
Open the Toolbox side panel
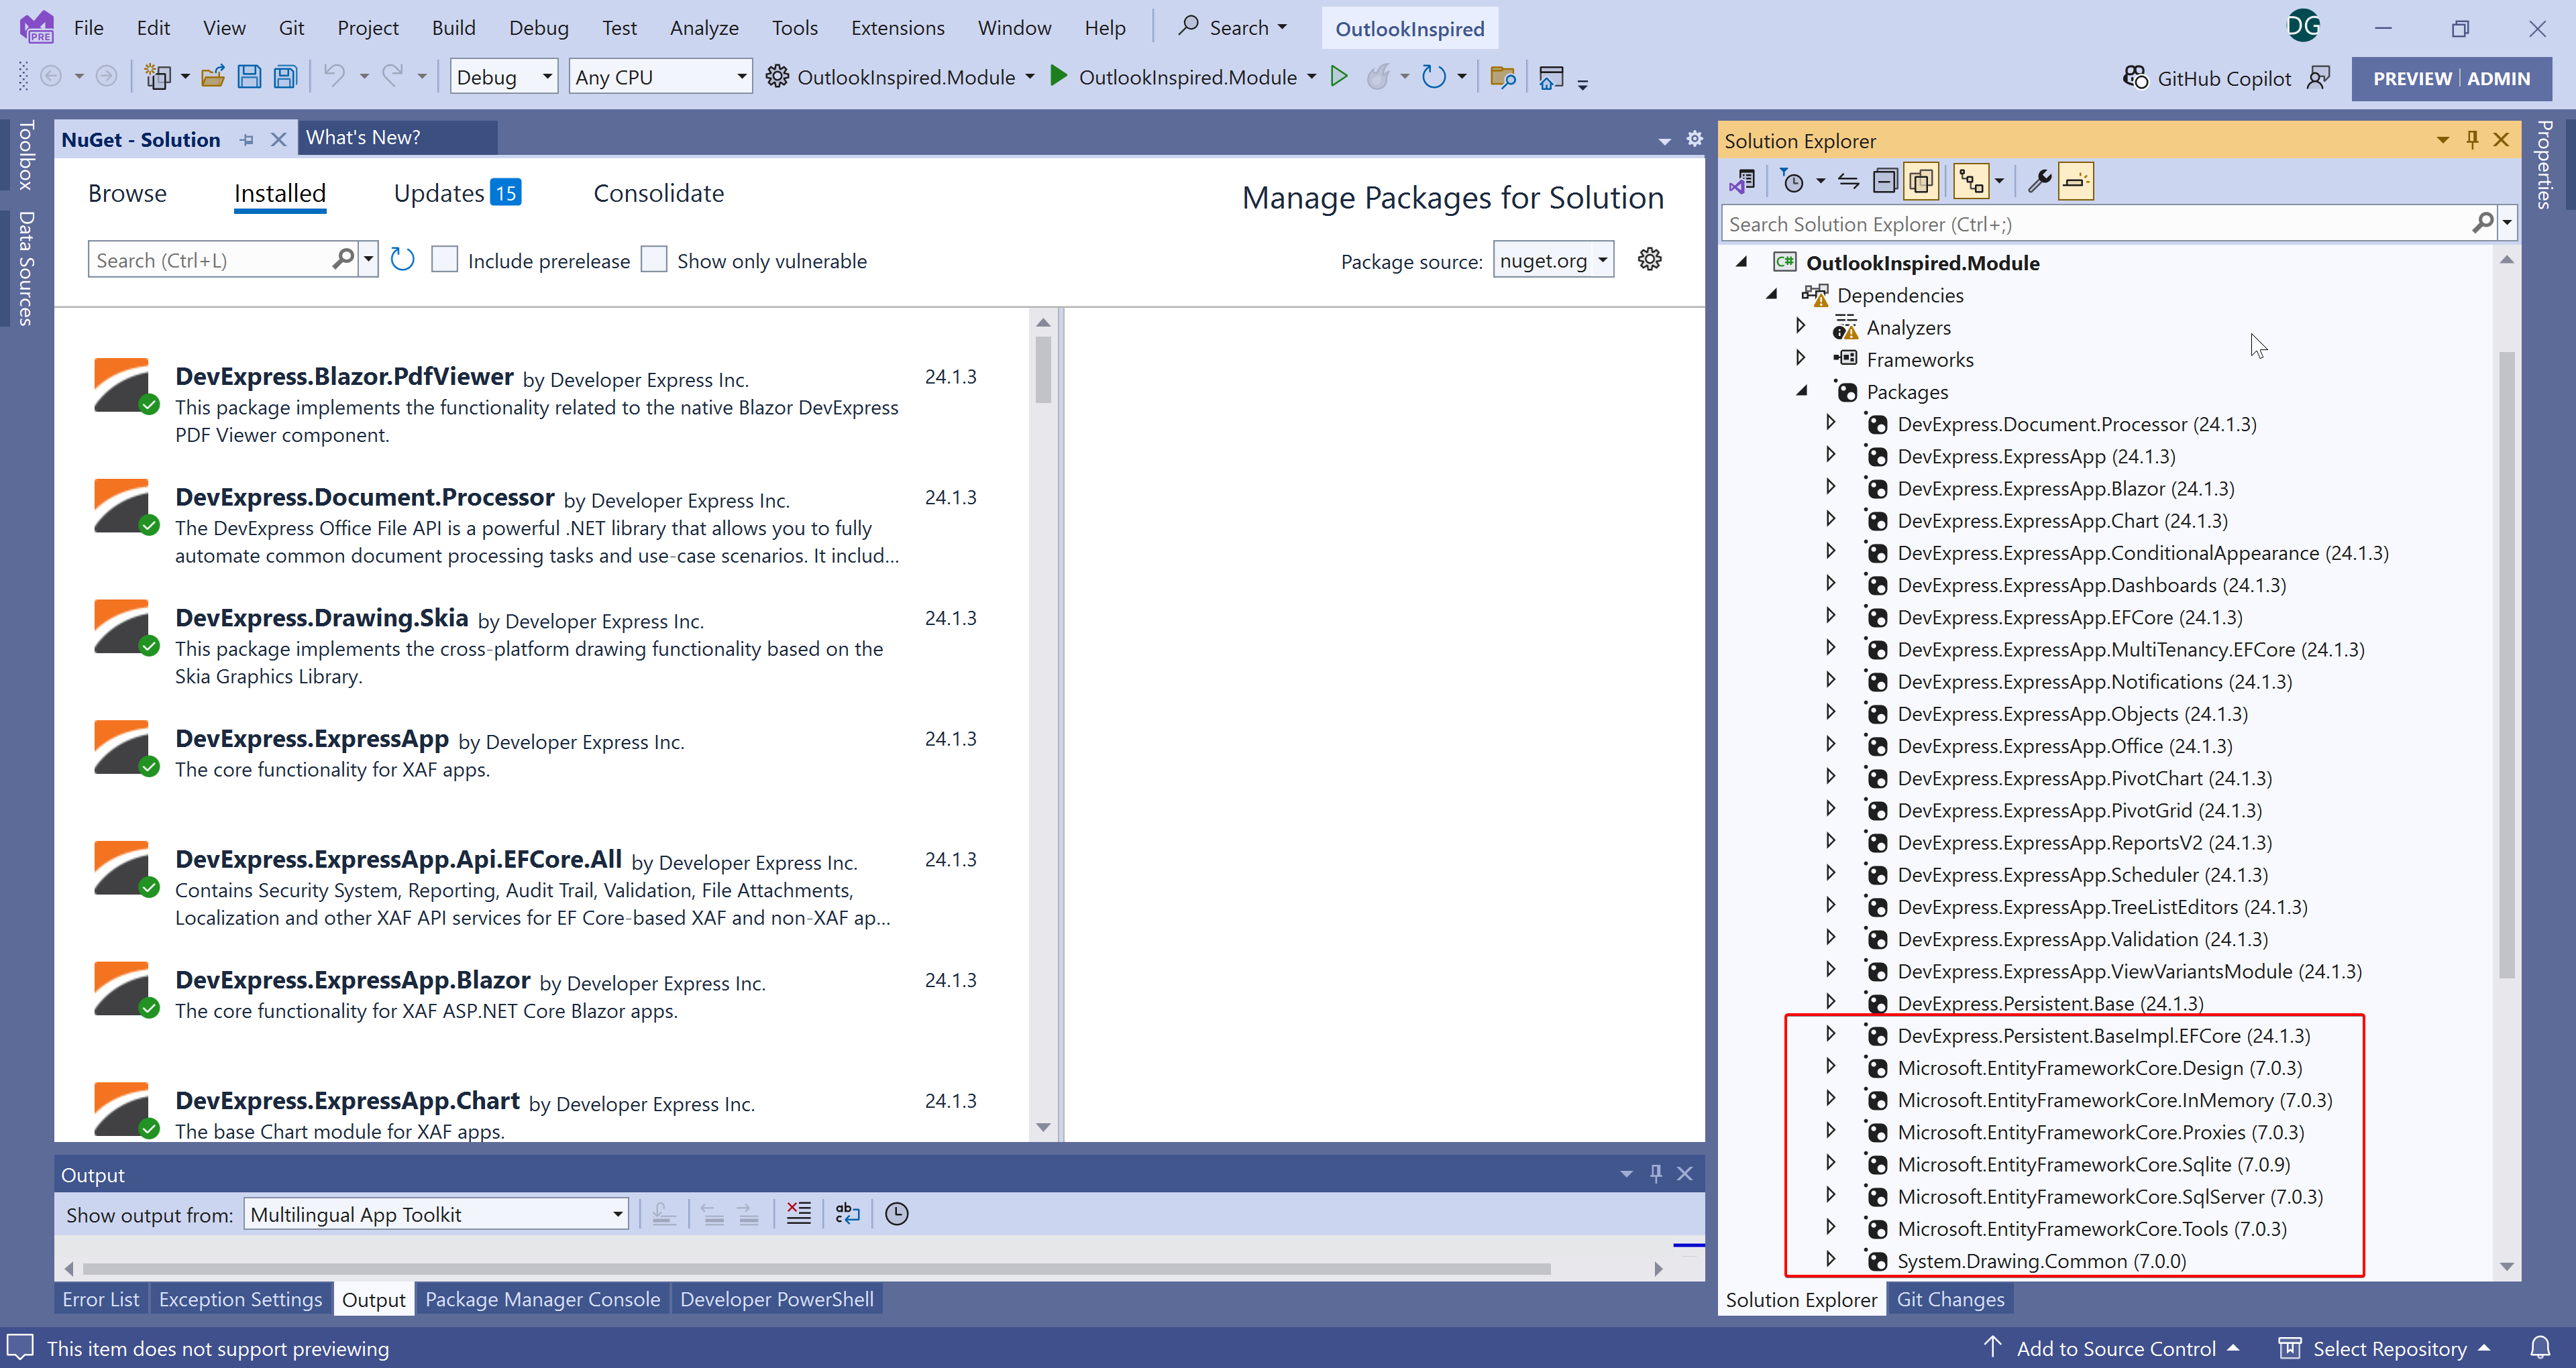click(26, 155)
